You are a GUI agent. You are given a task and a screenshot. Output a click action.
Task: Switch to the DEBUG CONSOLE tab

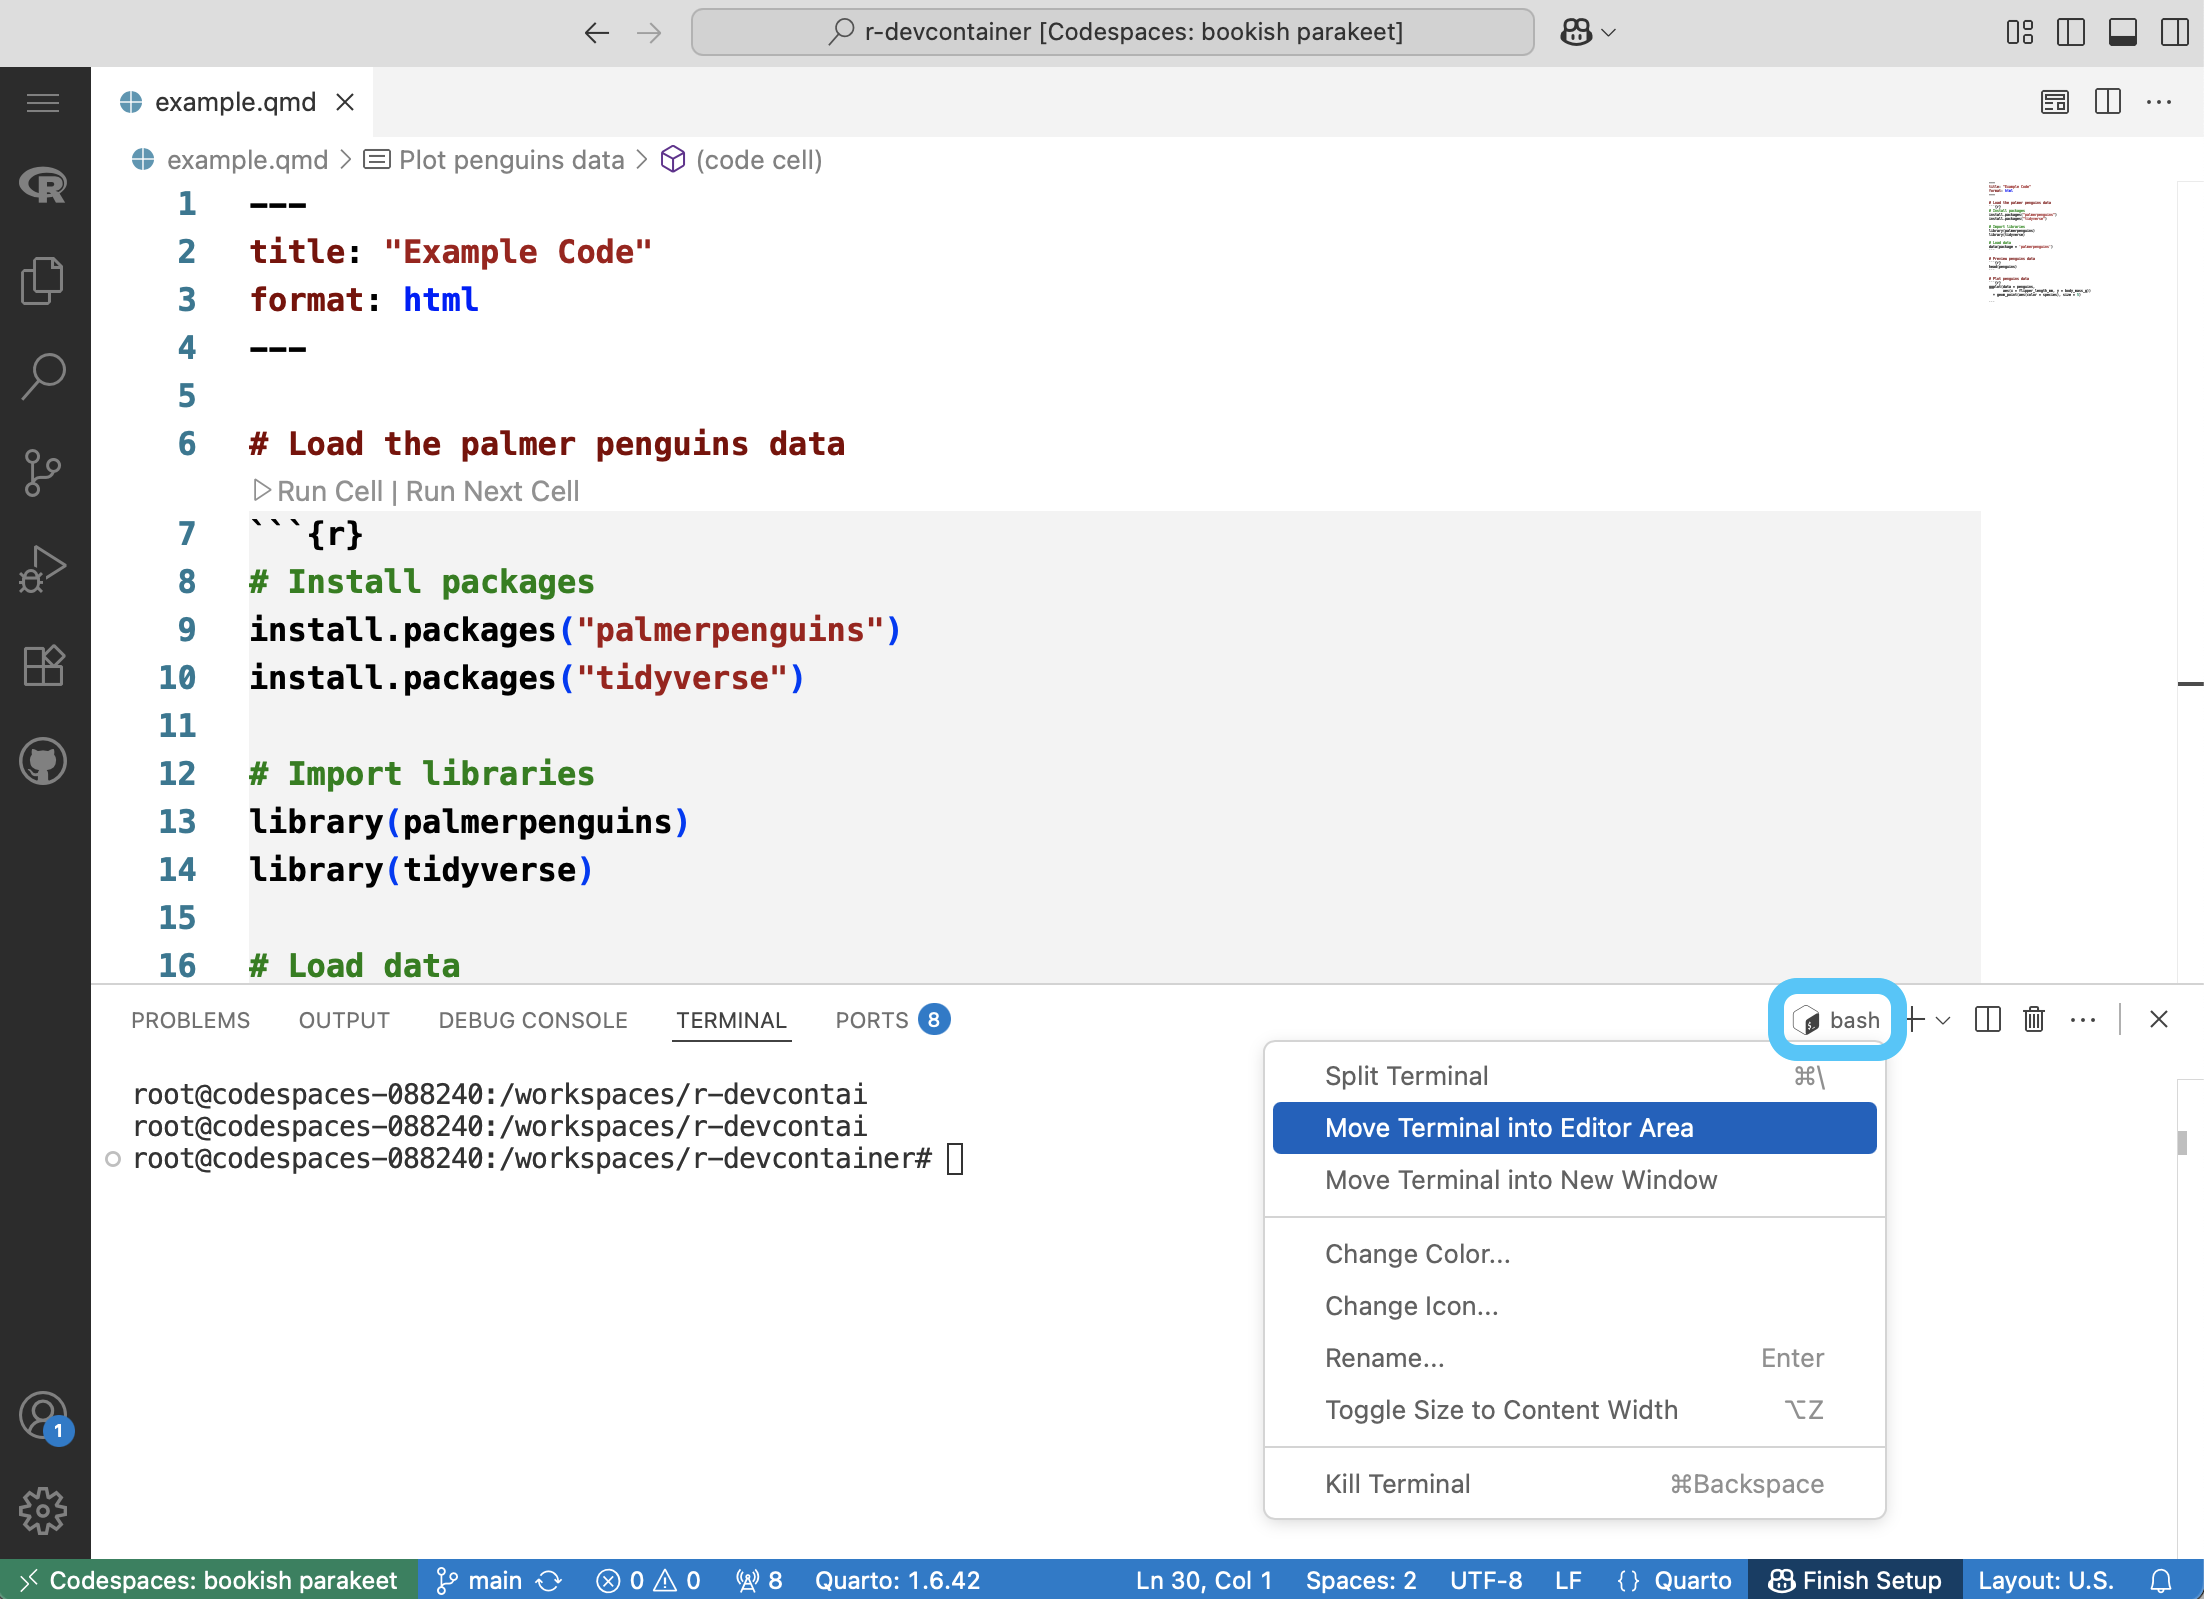click(533, 1020)
